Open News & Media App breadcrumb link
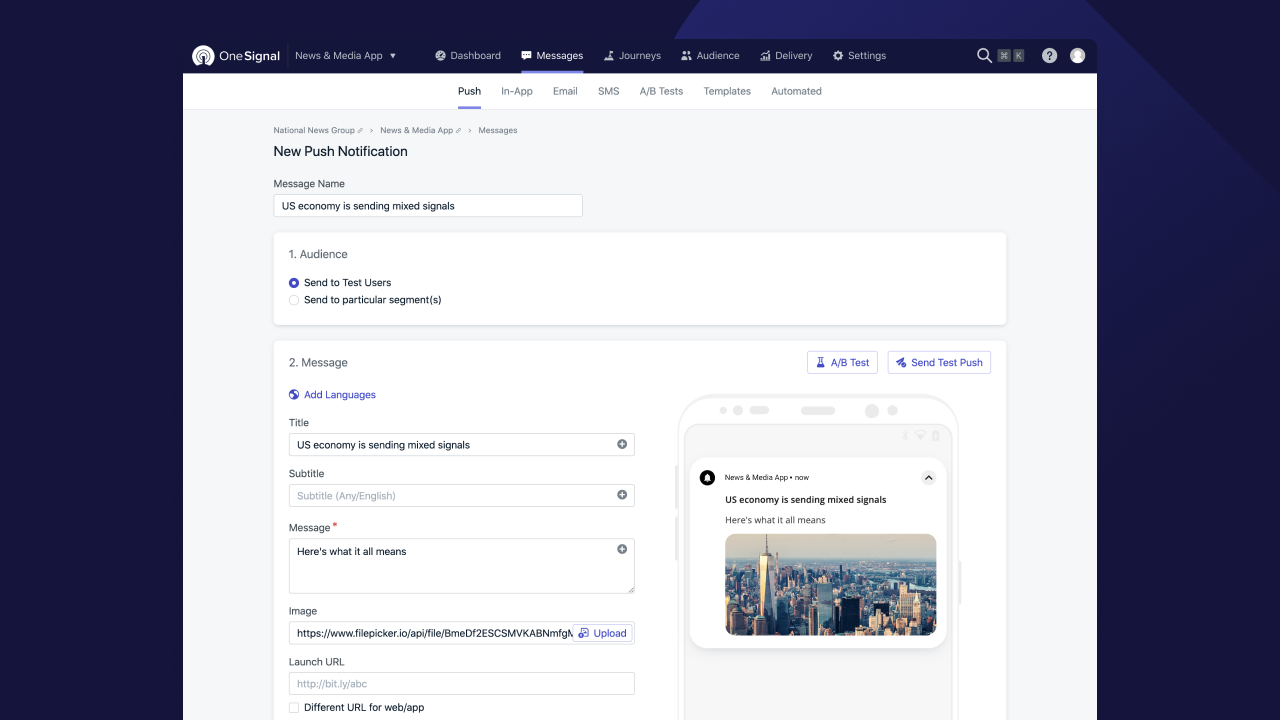The image size is (1280, 720). 416,131
